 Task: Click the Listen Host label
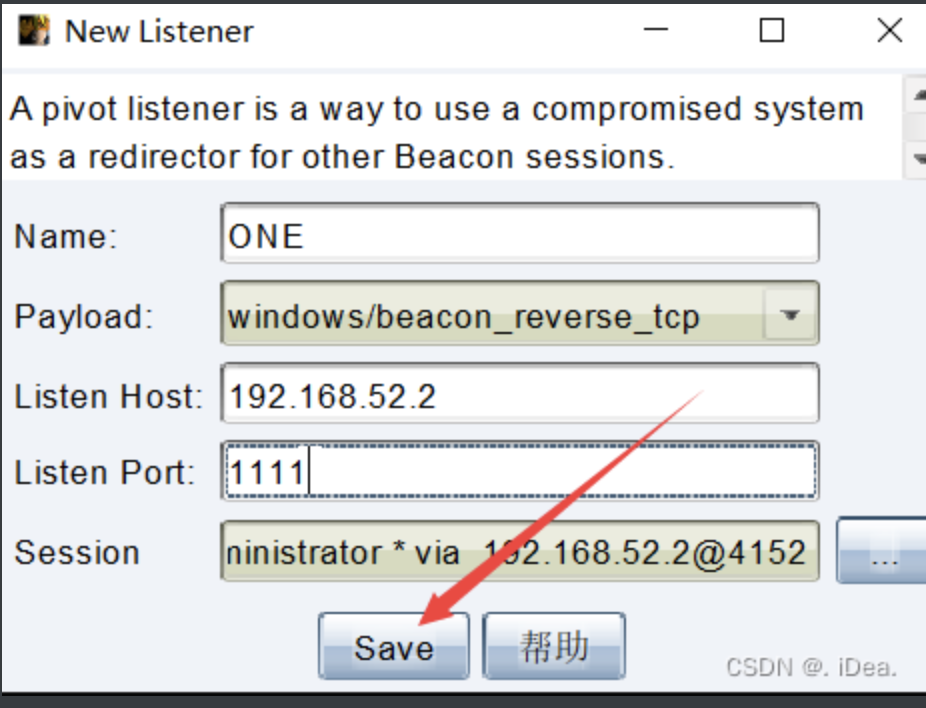coord(108,396)
